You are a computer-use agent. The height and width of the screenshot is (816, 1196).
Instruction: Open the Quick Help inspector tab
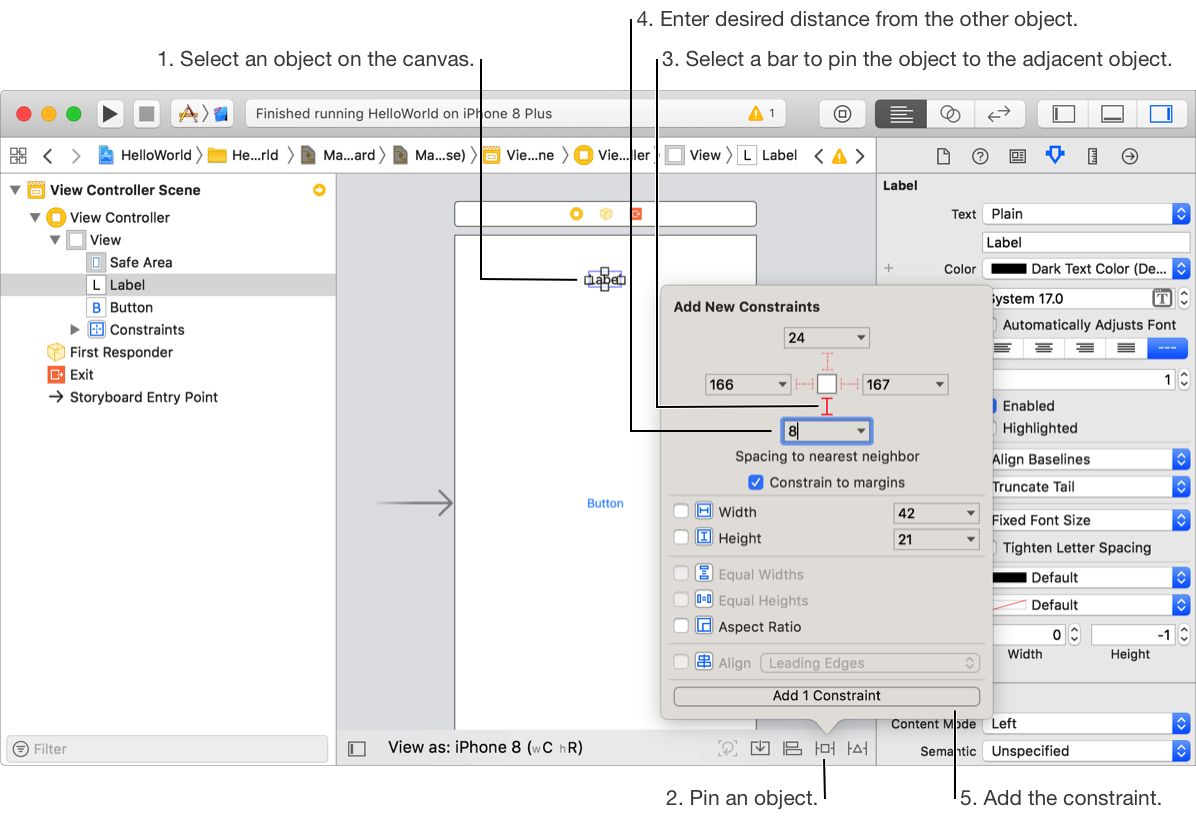(980, 156)
